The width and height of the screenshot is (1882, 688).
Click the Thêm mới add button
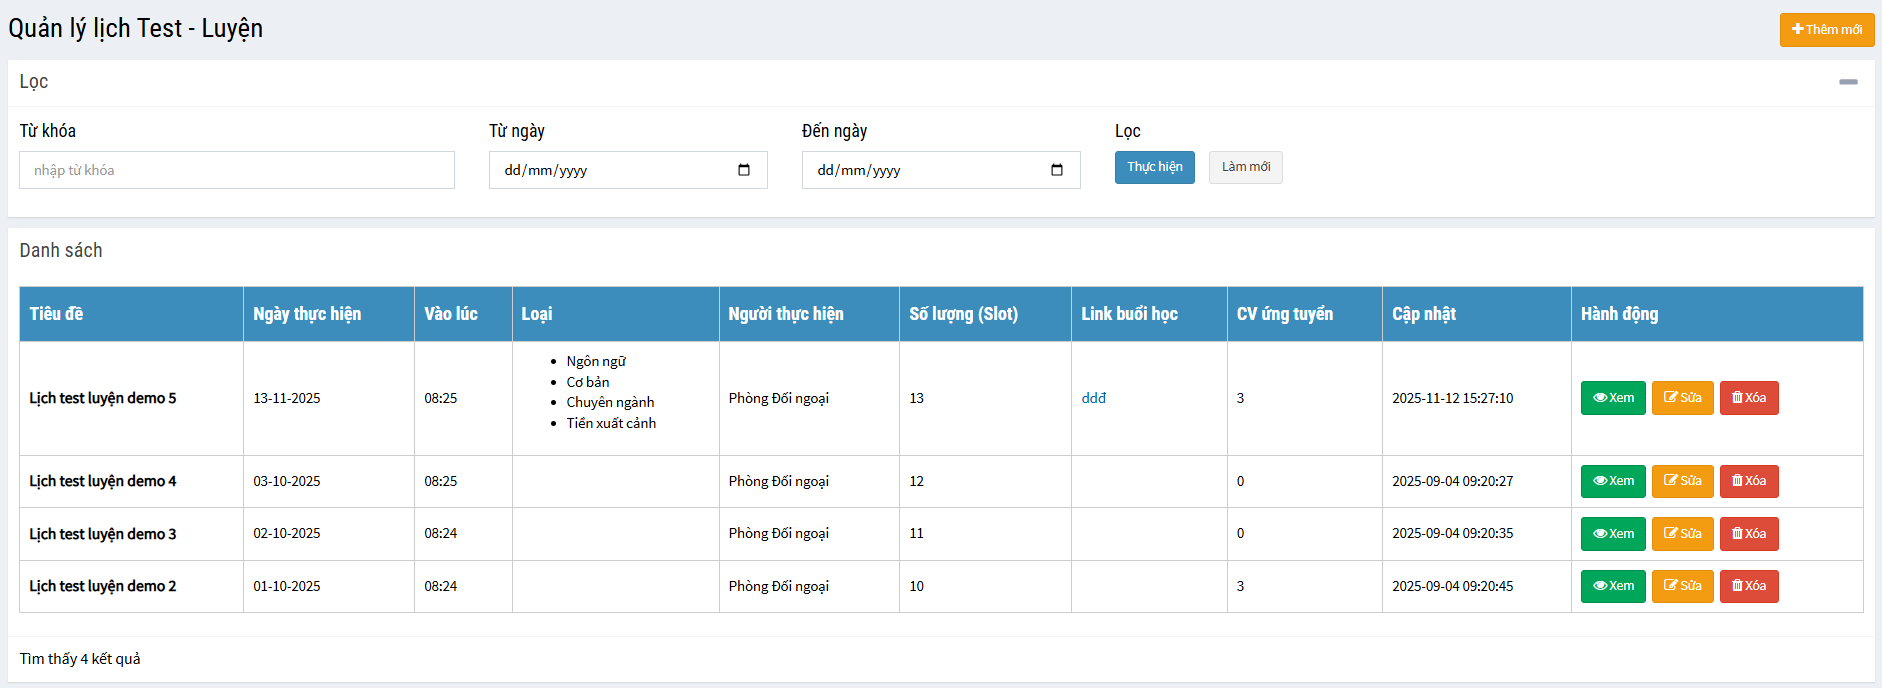[x=1826, y=30]
